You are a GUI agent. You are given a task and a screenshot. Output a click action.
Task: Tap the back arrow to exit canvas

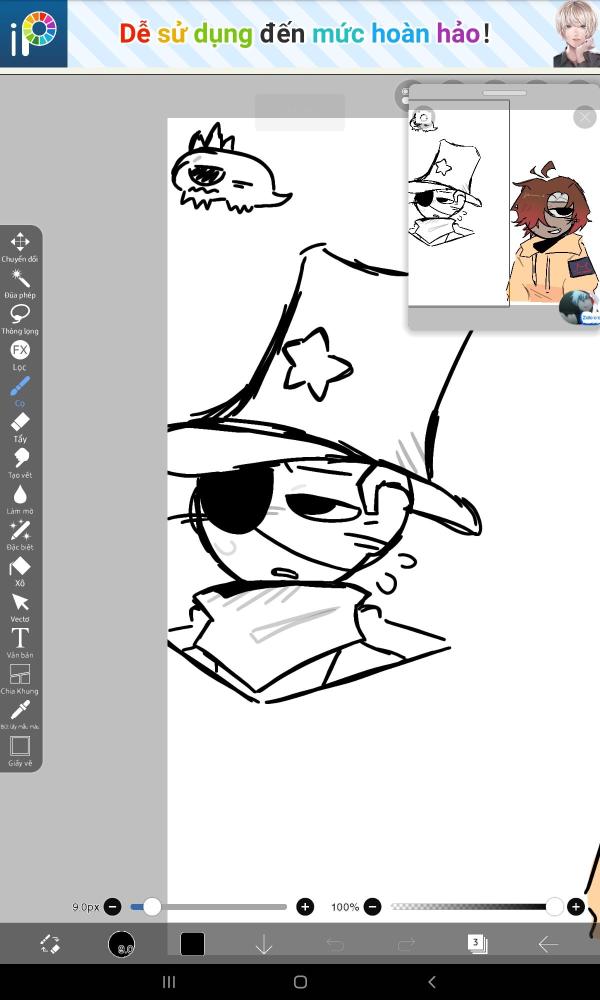tap(548, 944)
